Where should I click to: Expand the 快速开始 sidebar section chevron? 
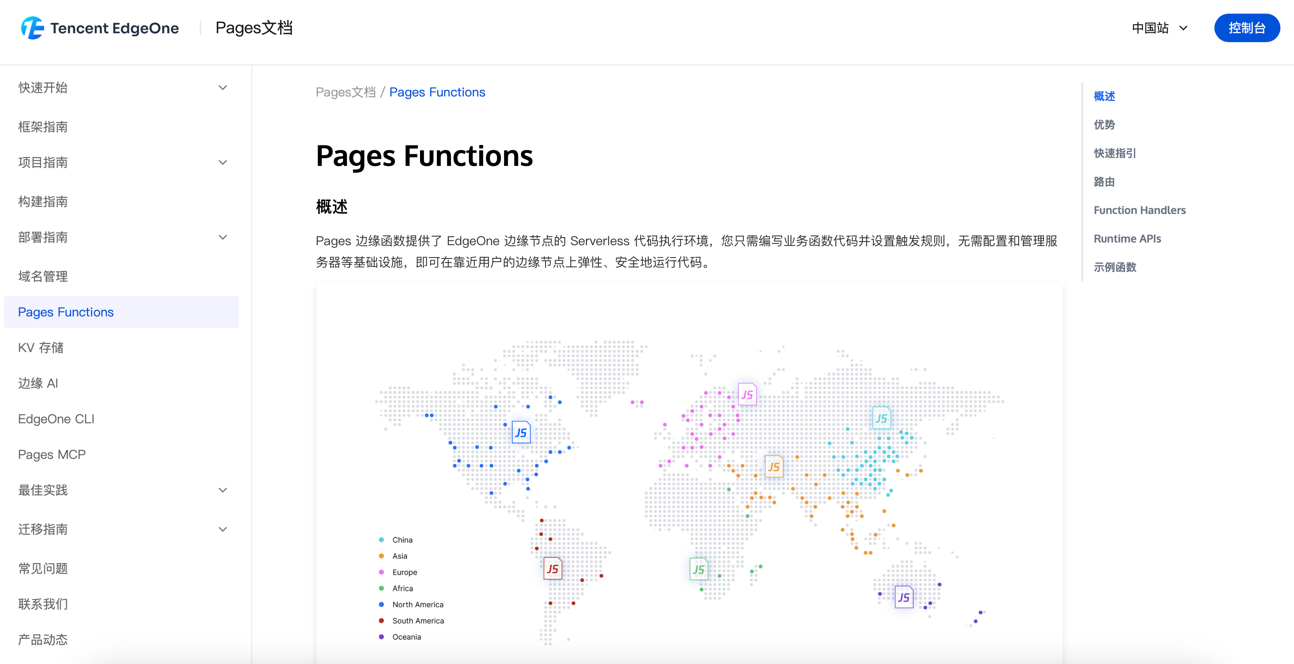click(x=223, y=88)
